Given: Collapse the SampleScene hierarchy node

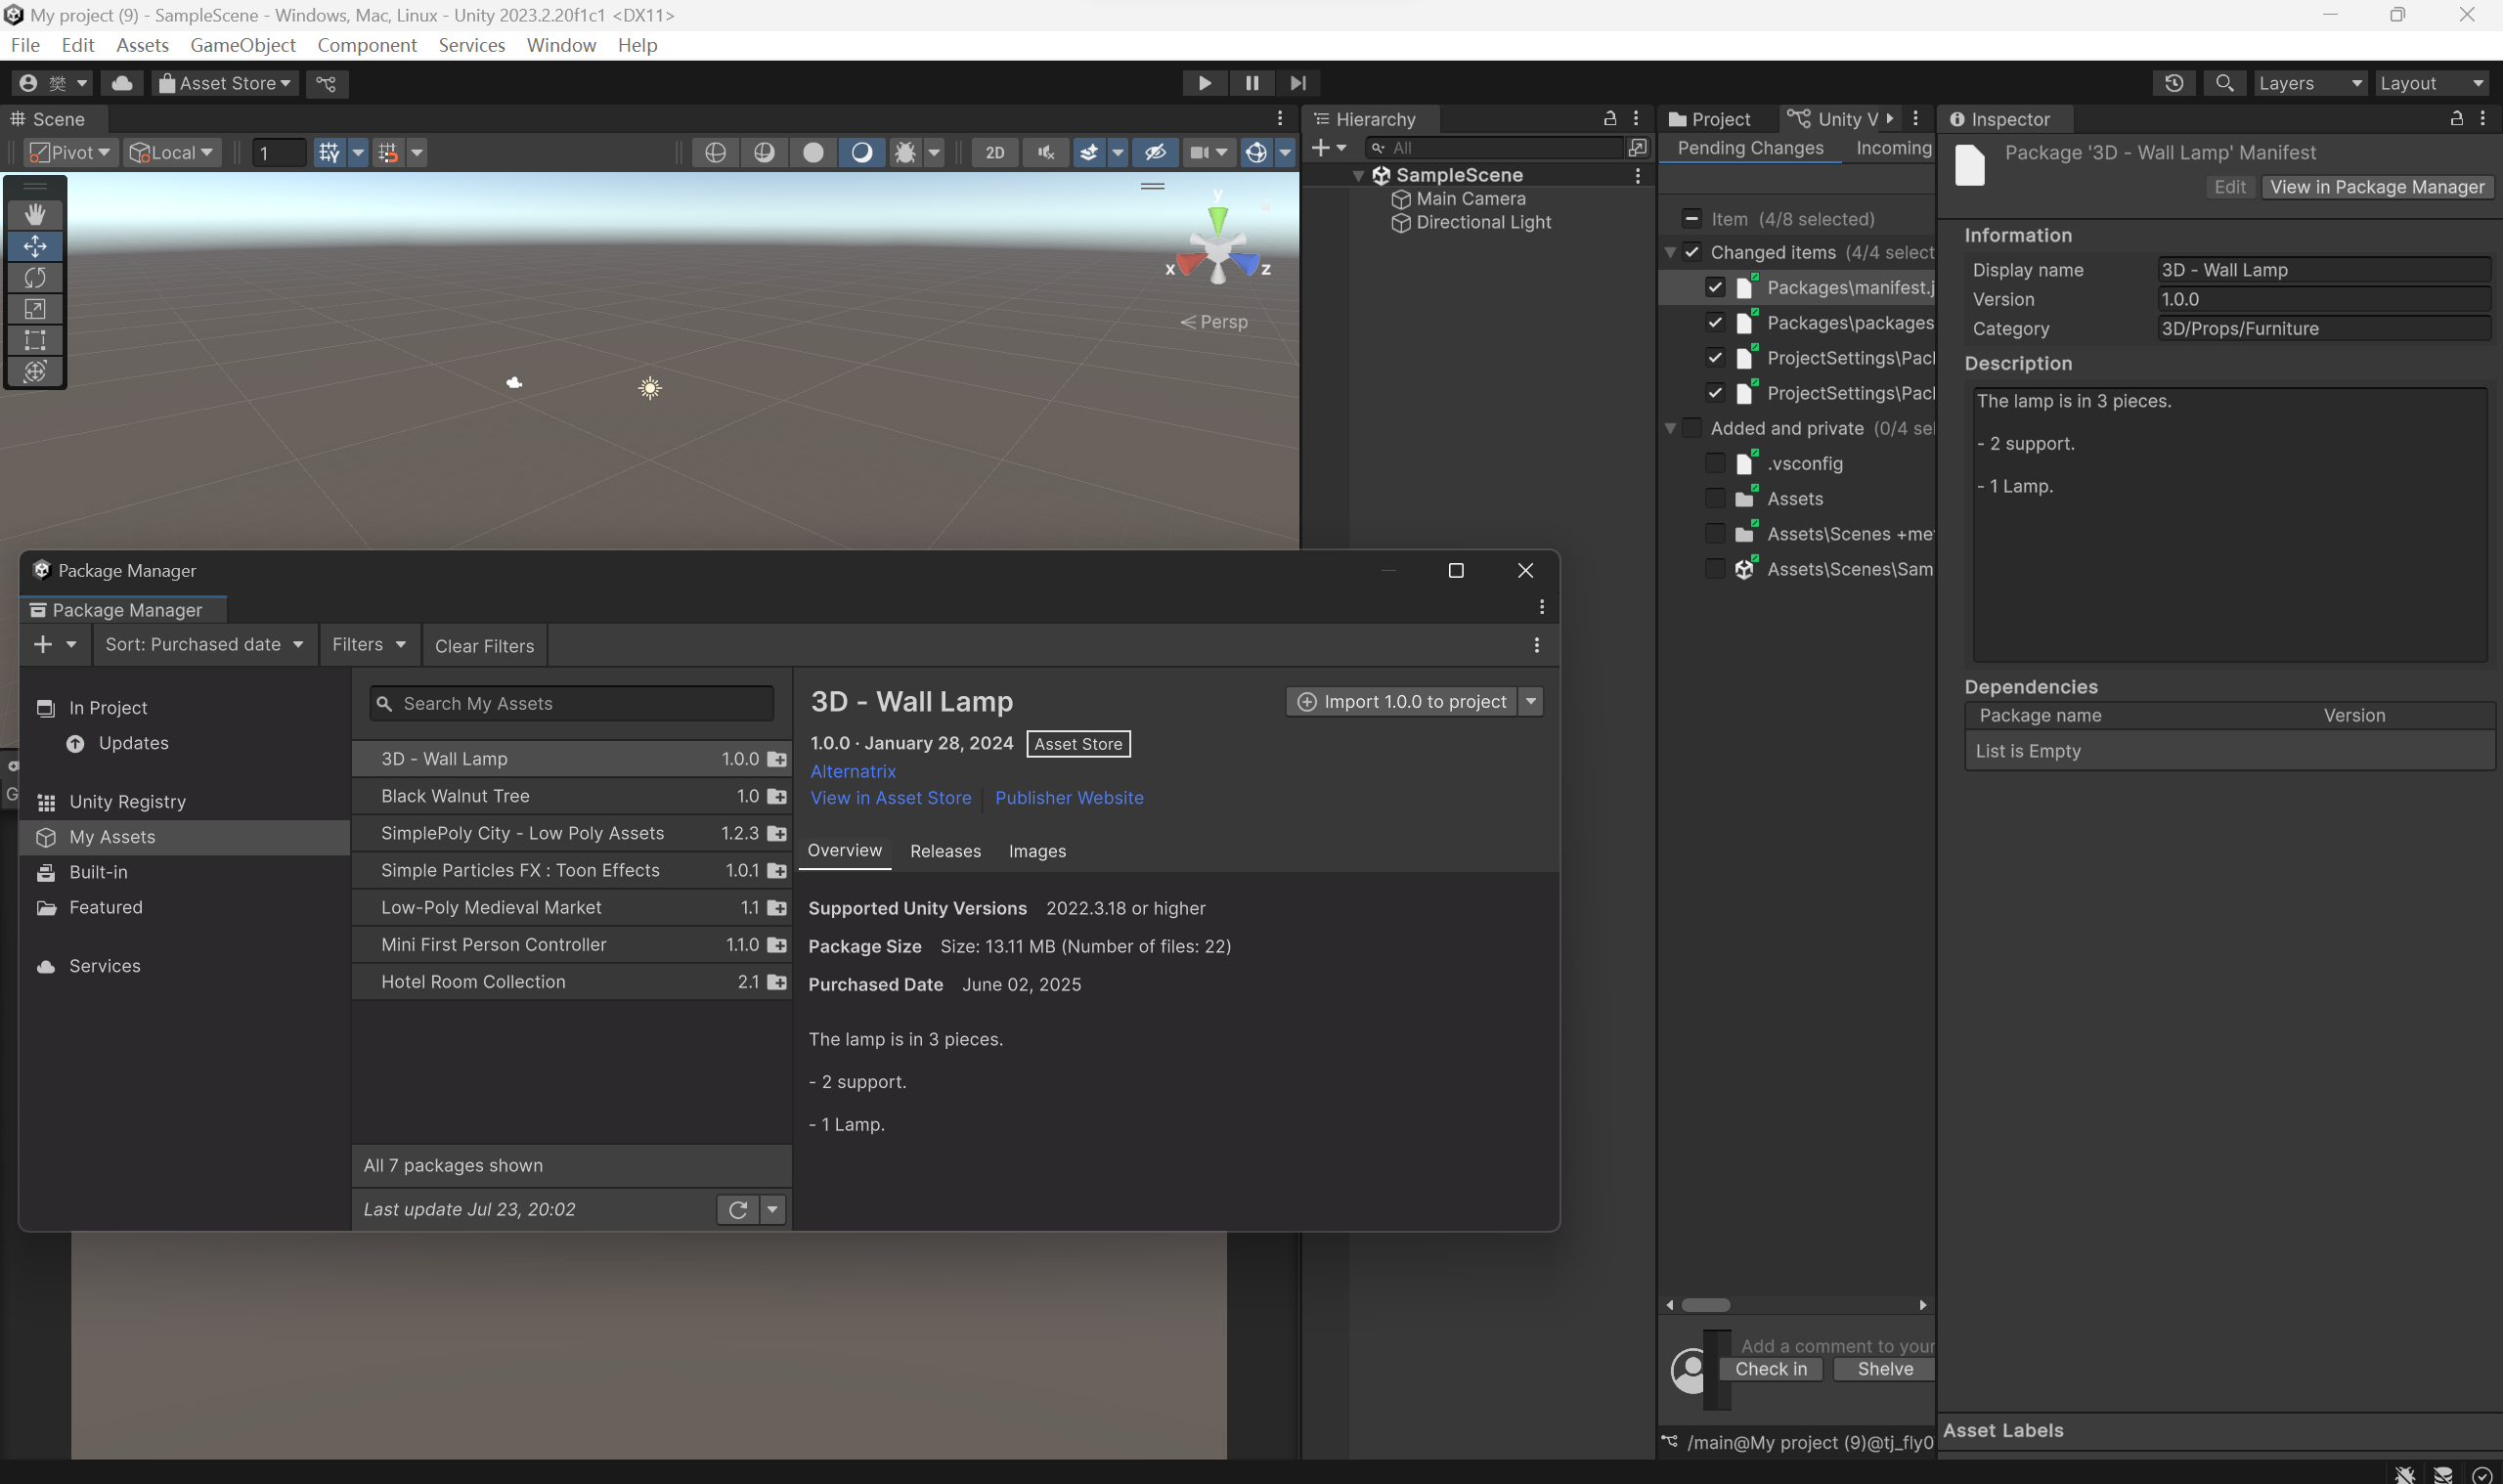Looking at the screenshot, I should (x=1358, y=175).
